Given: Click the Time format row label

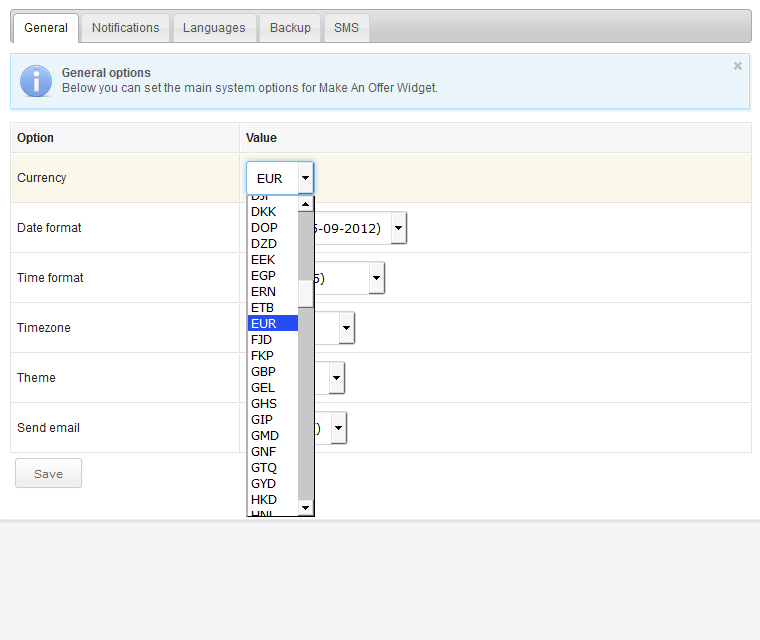Looking at the screenshot, I should [50, 278].
